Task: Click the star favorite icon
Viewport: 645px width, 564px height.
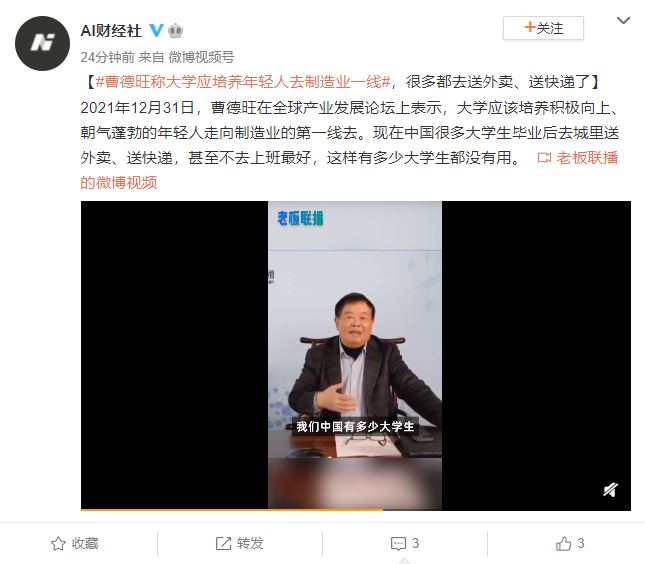Action: (x=58, y=543)
